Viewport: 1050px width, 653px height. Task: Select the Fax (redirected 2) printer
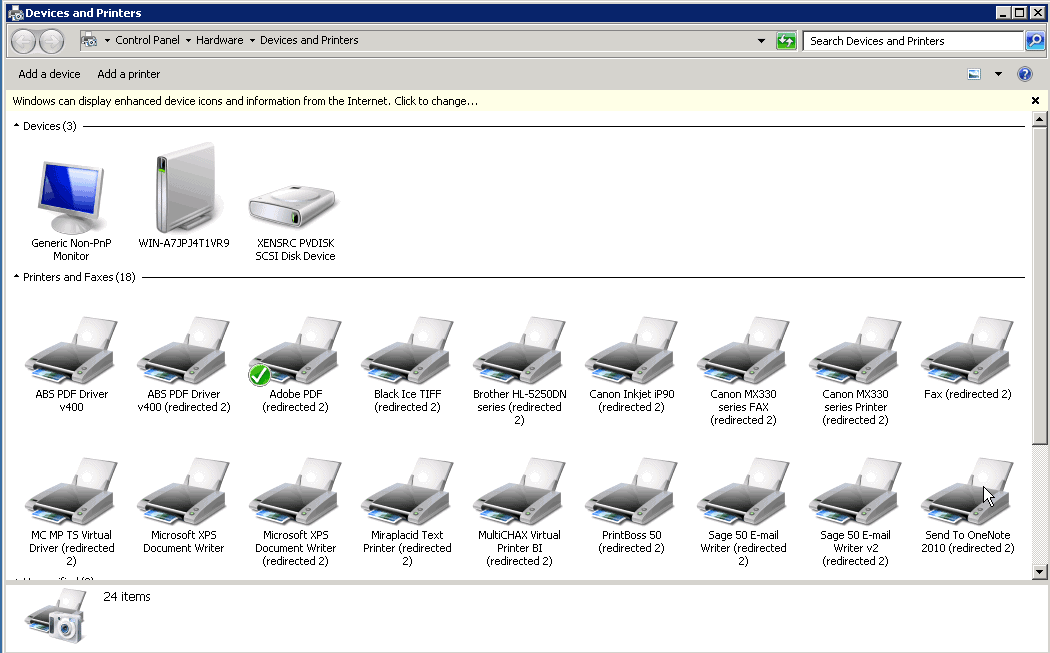tap(967, 353)
